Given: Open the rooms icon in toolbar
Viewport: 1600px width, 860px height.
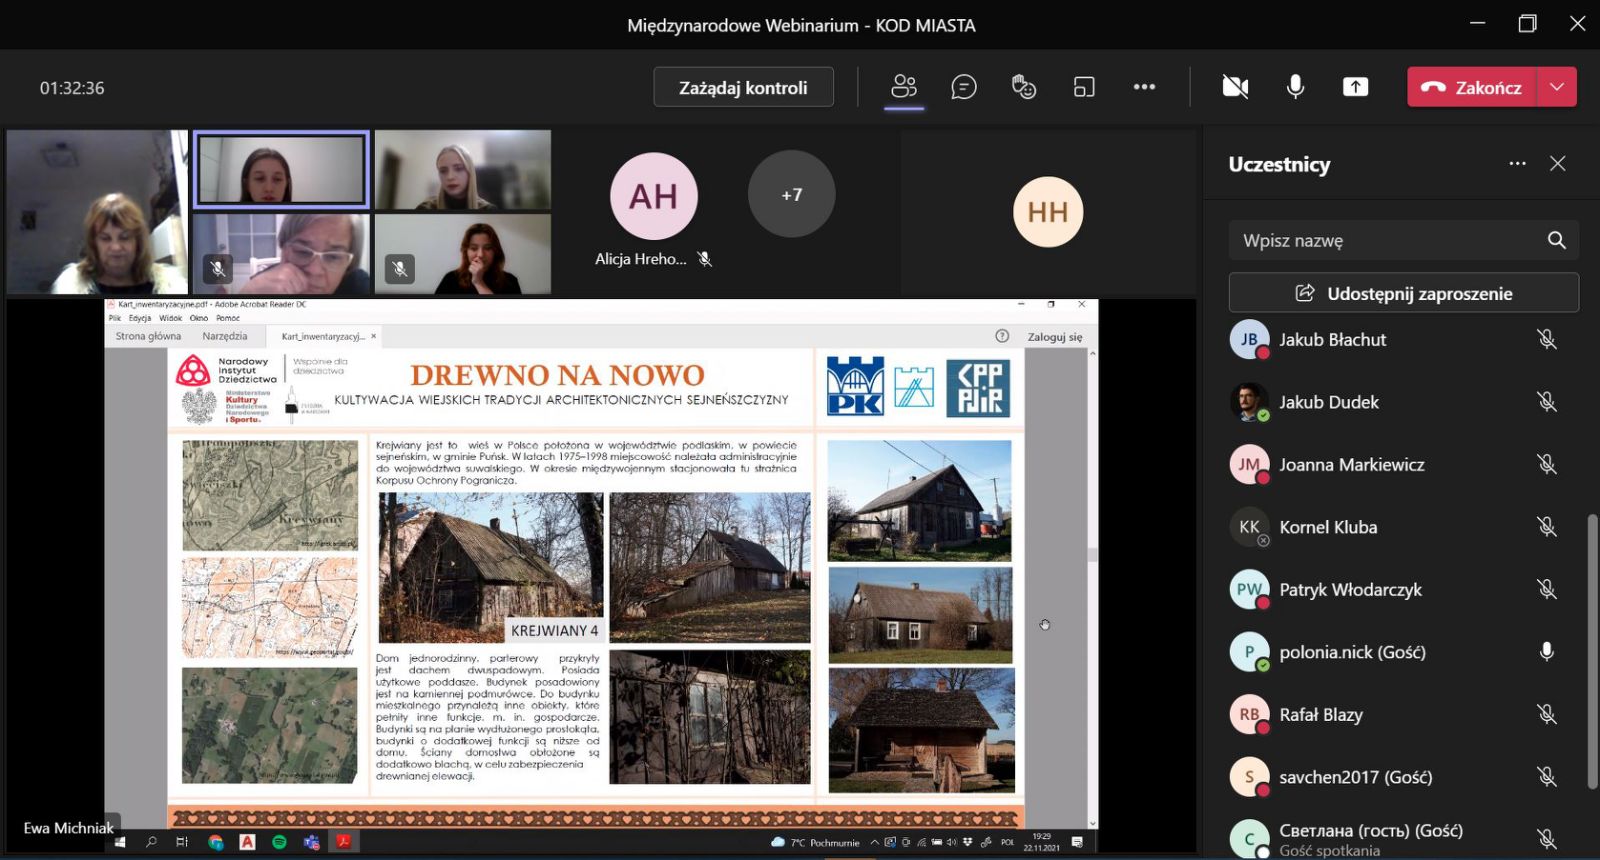Looking at the screenshot, I should (1084, 87).
